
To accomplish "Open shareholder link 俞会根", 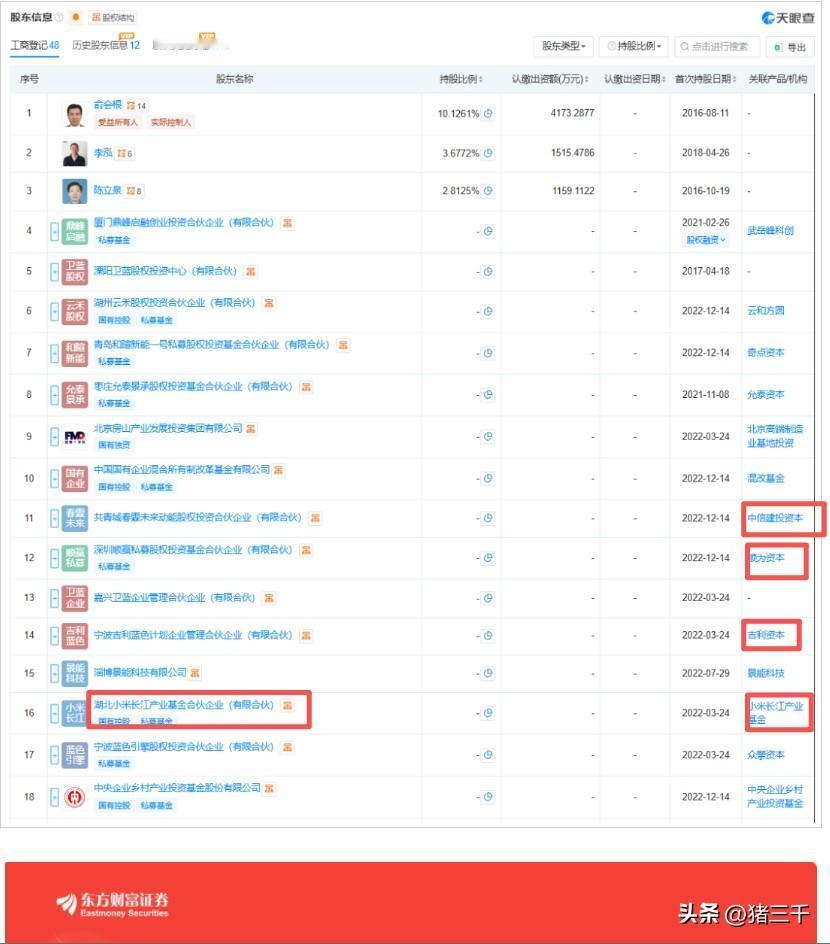I will (x=108, y=105).
